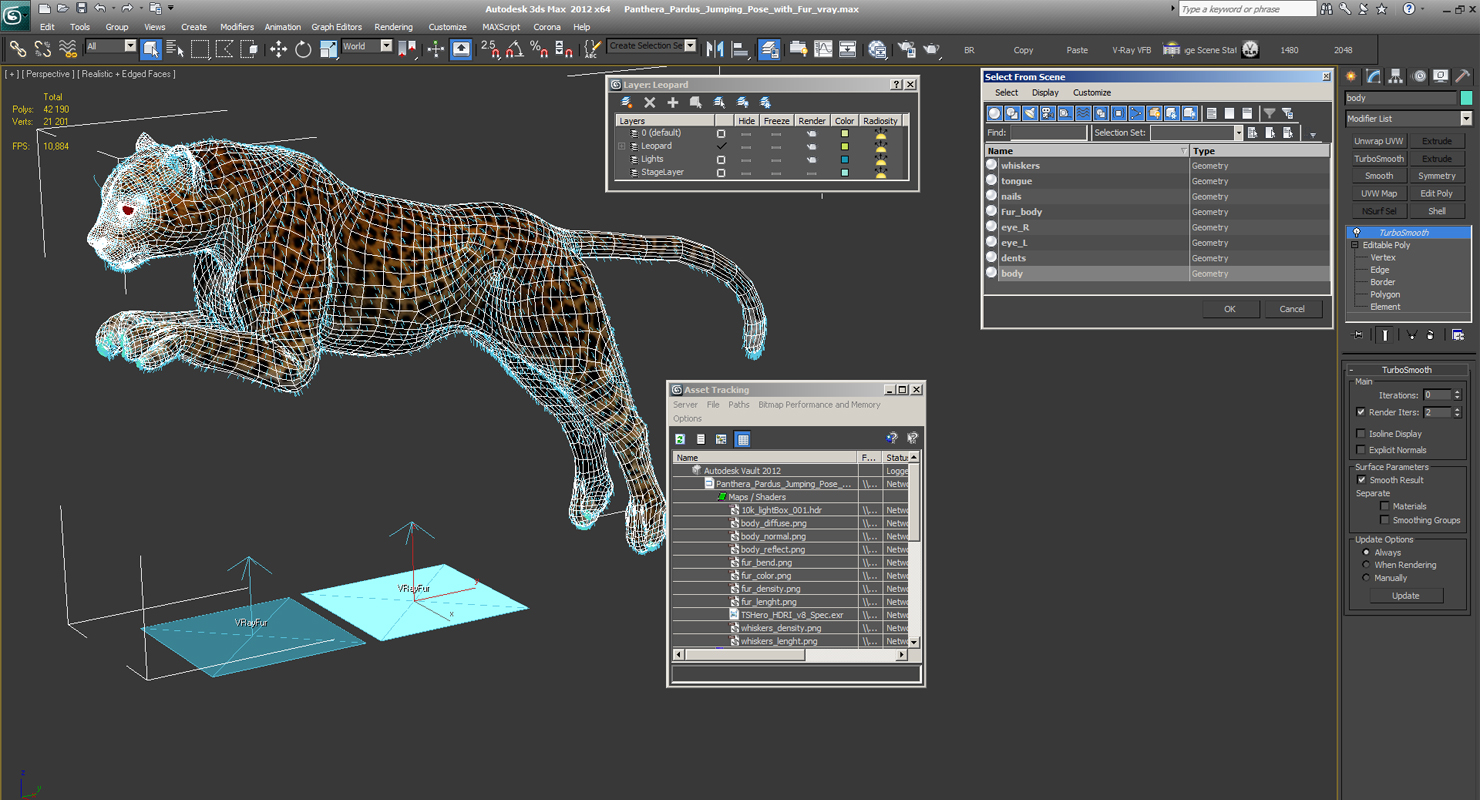Viewport: 1480px width, 800px height.
Task: Choose the Select and Scale tool
Action: coord(328,48)
